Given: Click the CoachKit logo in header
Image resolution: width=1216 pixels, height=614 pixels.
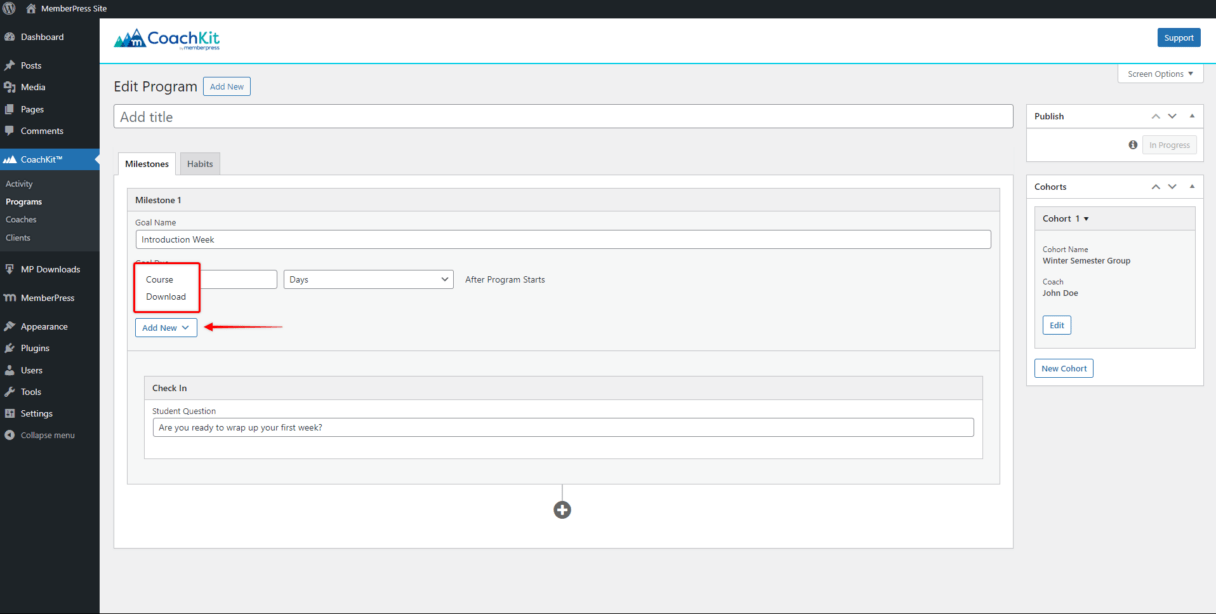Looking at the screenshot, I should click(x=167, y=39).
